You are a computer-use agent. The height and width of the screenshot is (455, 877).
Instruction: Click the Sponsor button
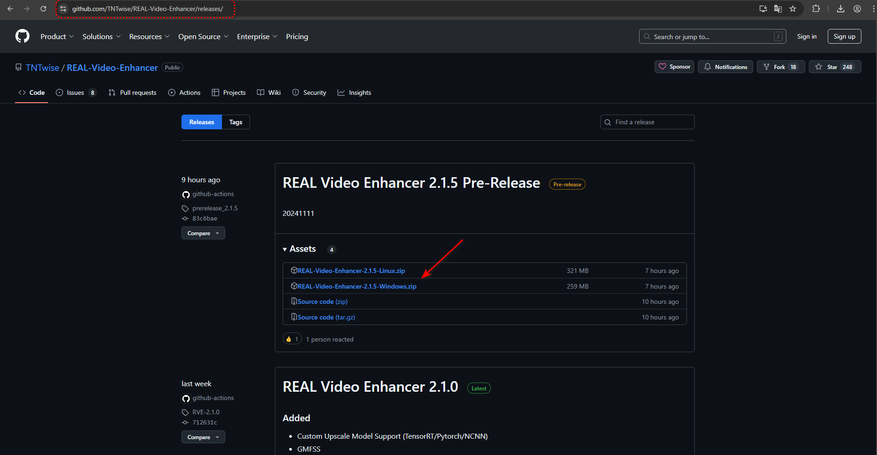point(674,67)
